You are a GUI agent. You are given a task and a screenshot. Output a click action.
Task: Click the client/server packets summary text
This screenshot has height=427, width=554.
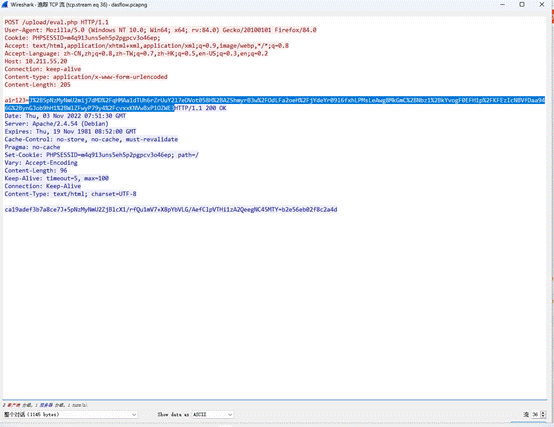click(45, 405)
